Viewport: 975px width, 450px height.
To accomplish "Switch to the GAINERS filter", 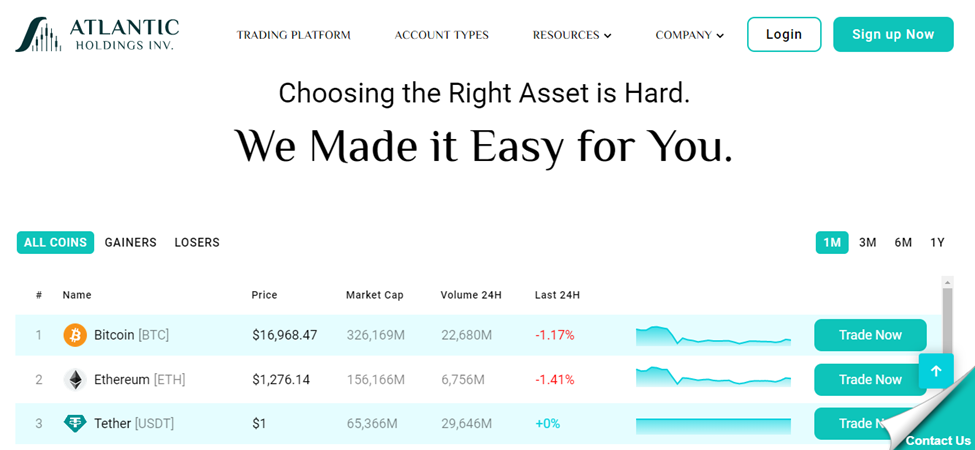I will pos(131,242).
